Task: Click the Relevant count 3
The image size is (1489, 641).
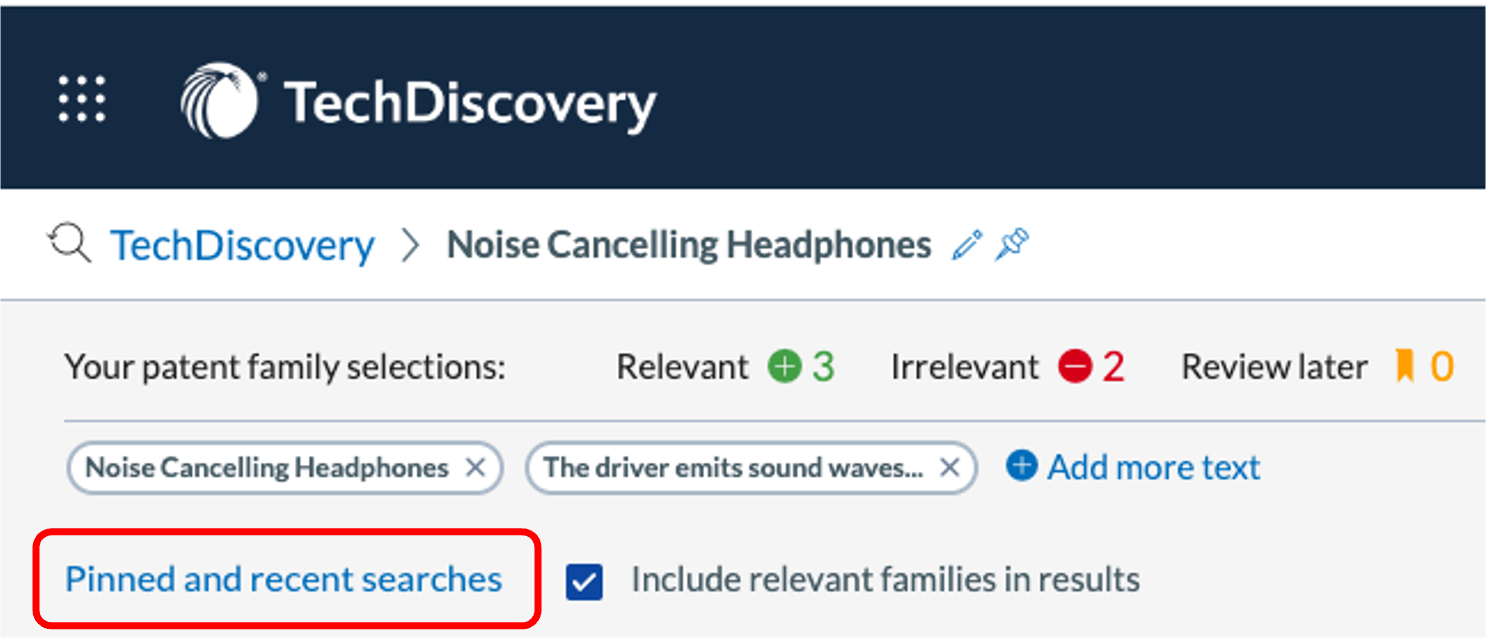Action: tap(823, 368)
